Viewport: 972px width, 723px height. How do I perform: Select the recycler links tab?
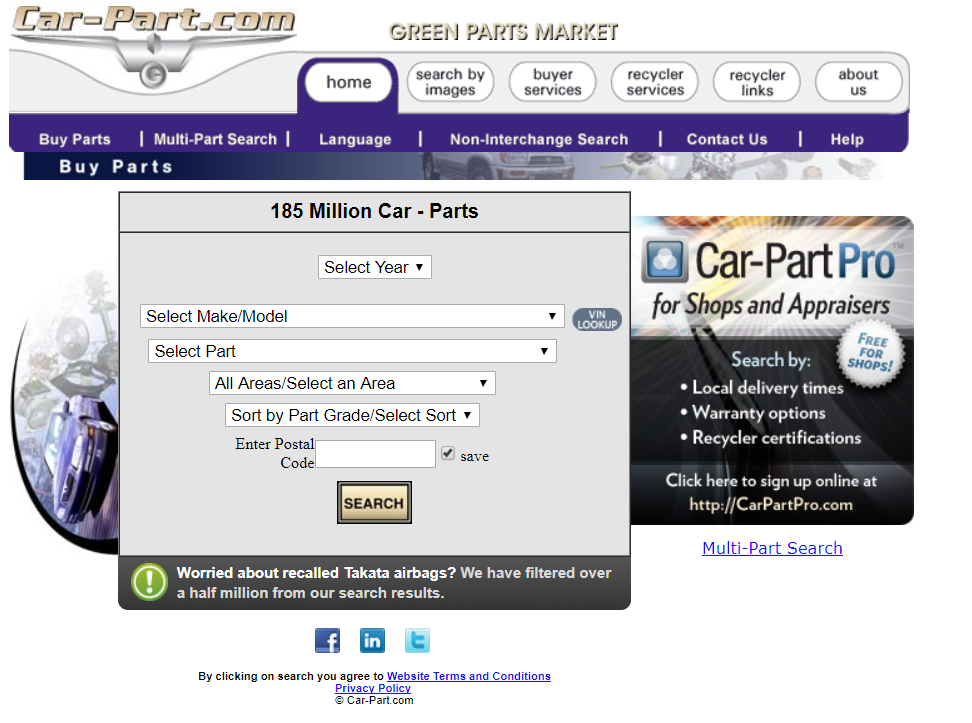point(757,82)
